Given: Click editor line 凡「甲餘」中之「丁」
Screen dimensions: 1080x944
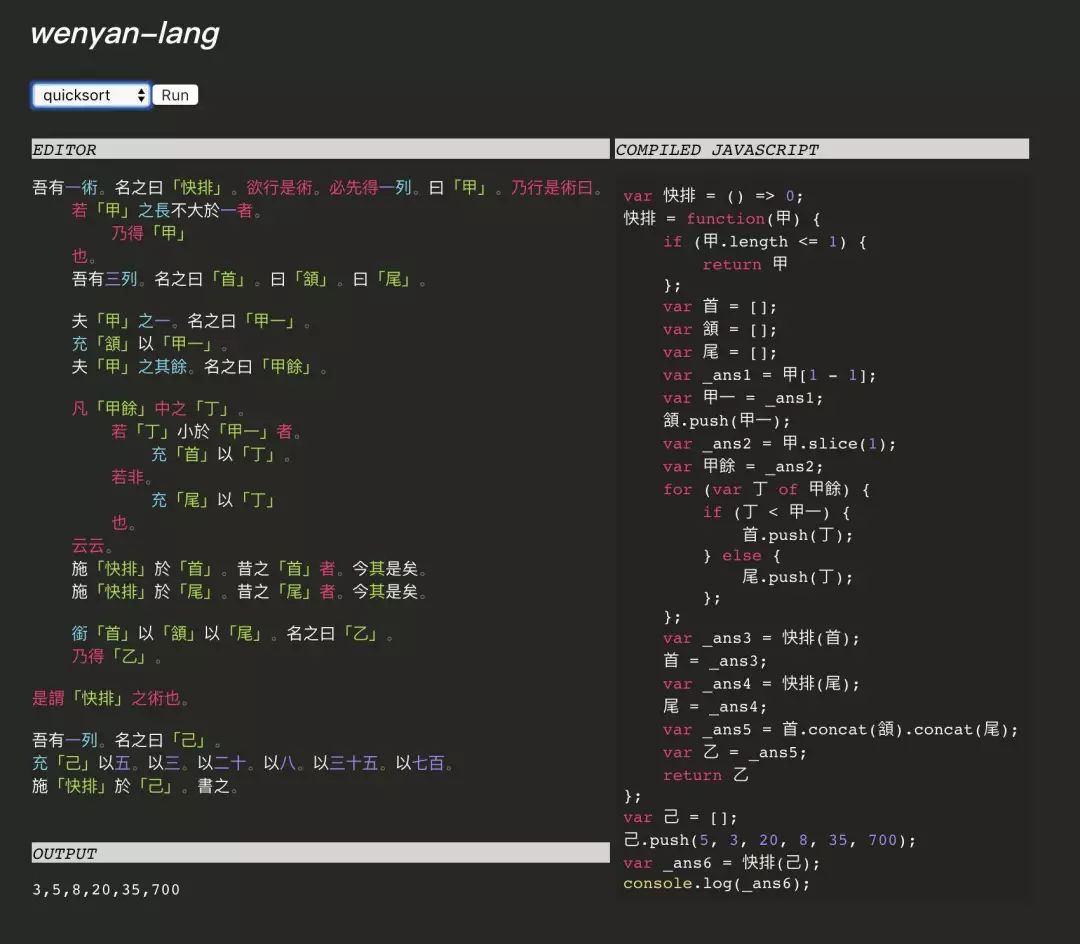Looking at the screenshot, I should pos(158,408).
